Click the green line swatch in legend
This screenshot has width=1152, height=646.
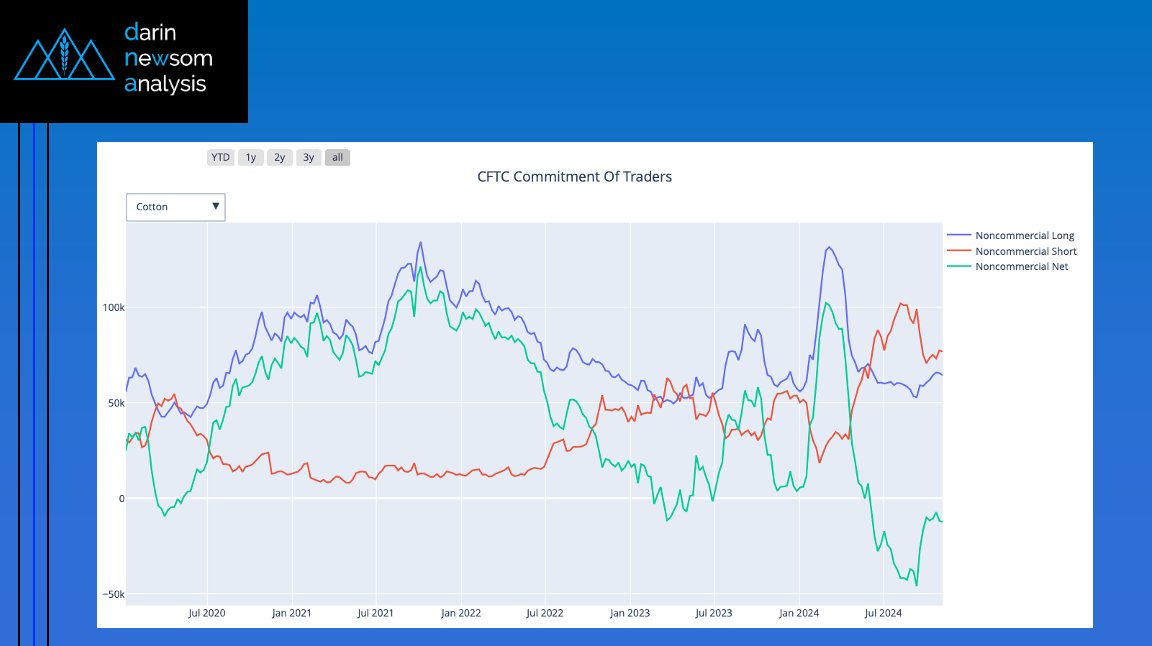[958, 266]
